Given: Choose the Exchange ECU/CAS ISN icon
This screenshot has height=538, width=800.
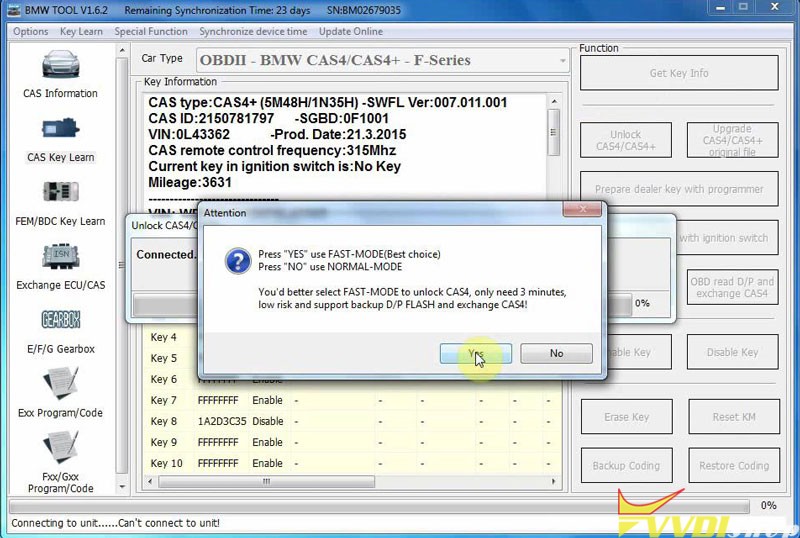Looking at the screenshot, I should pos(61,256).
